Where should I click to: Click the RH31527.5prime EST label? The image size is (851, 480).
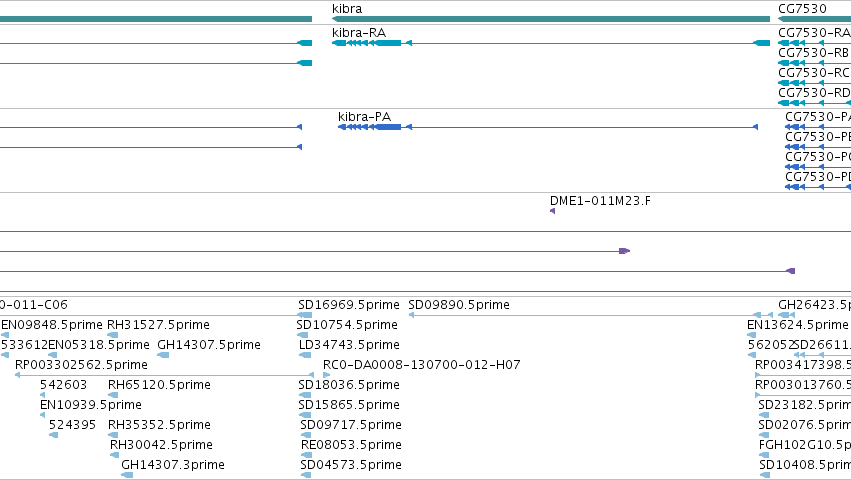coord(158,325)
